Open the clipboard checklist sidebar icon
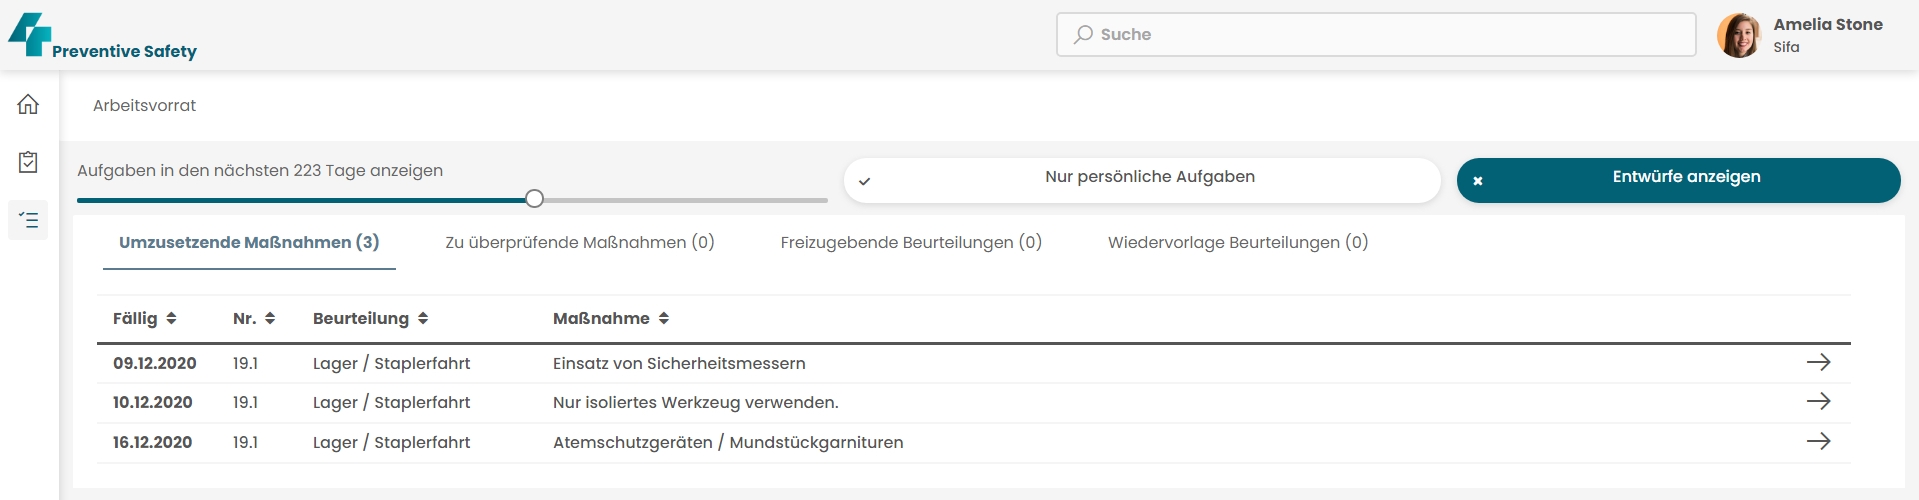This screenshot has width=1919, height=500. click(28, 162)
